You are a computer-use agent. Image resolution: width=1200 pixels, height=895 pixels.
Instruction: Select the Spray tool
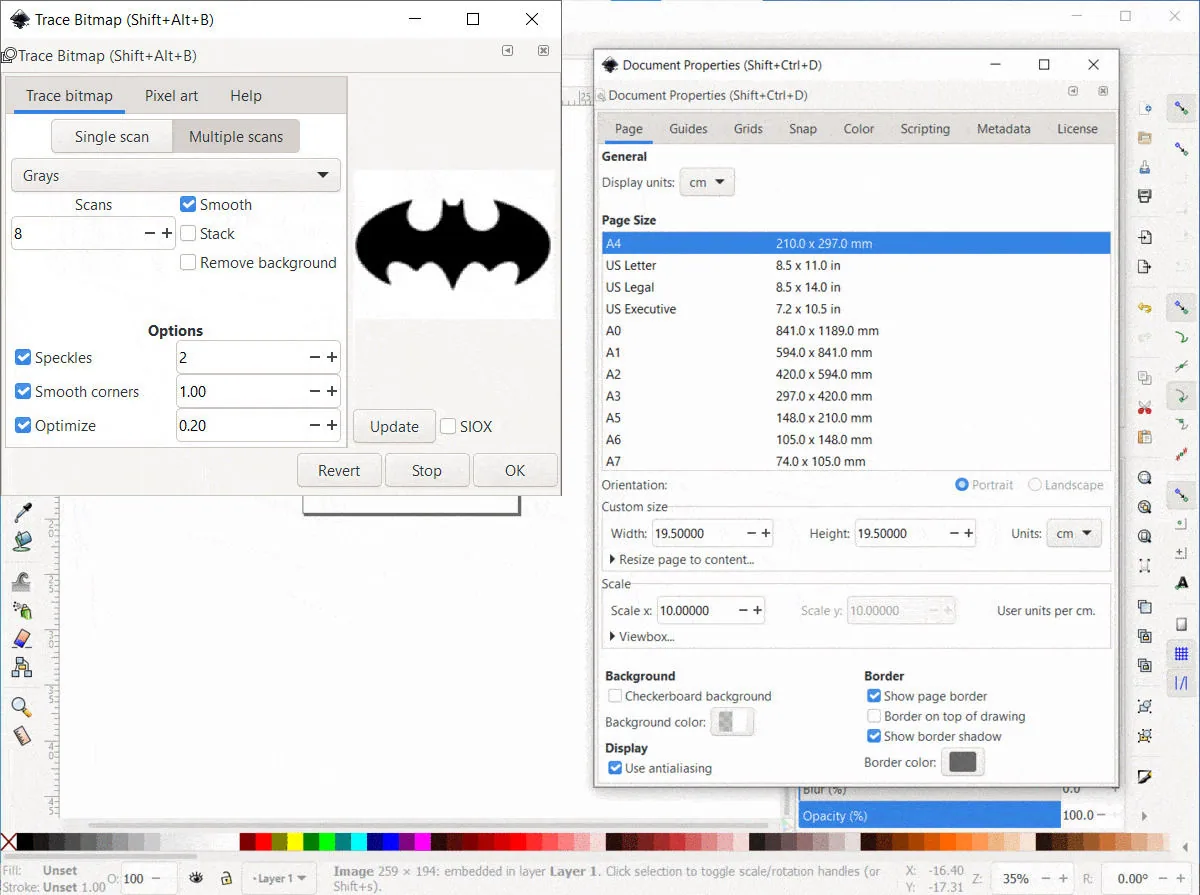pyautogui.click(x=21, y=610)
